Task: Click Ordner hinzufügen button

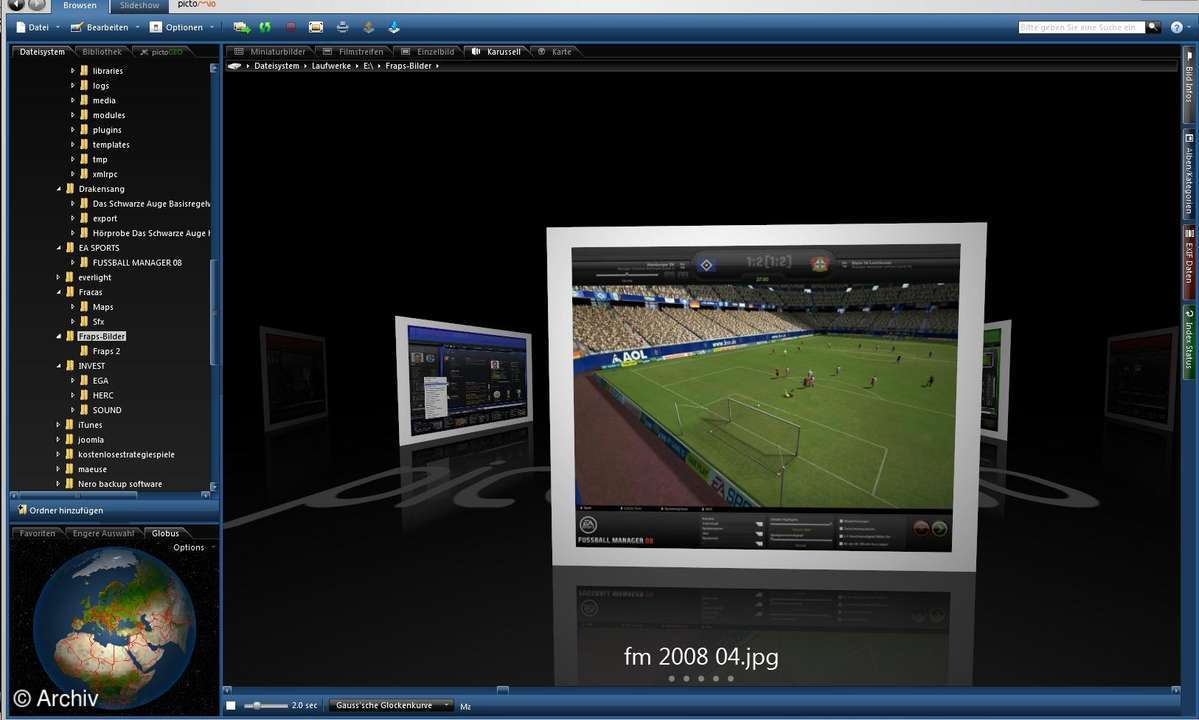Action: (x=60, y=510)
